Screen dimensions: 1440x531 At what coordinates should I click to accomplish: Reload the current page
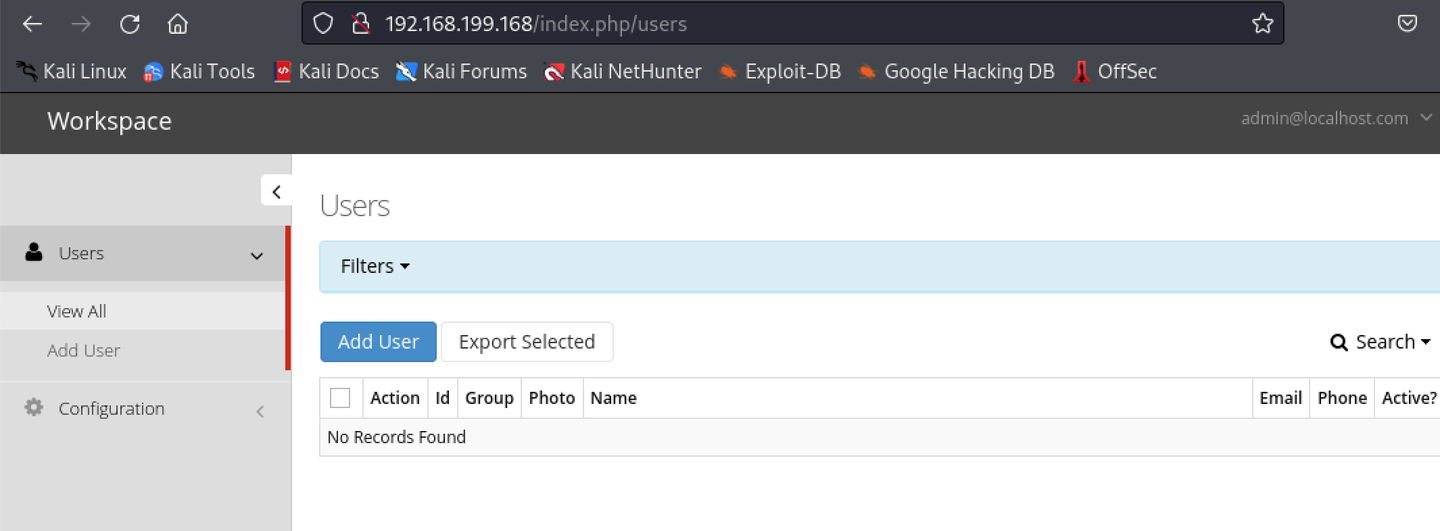(129, 24)
